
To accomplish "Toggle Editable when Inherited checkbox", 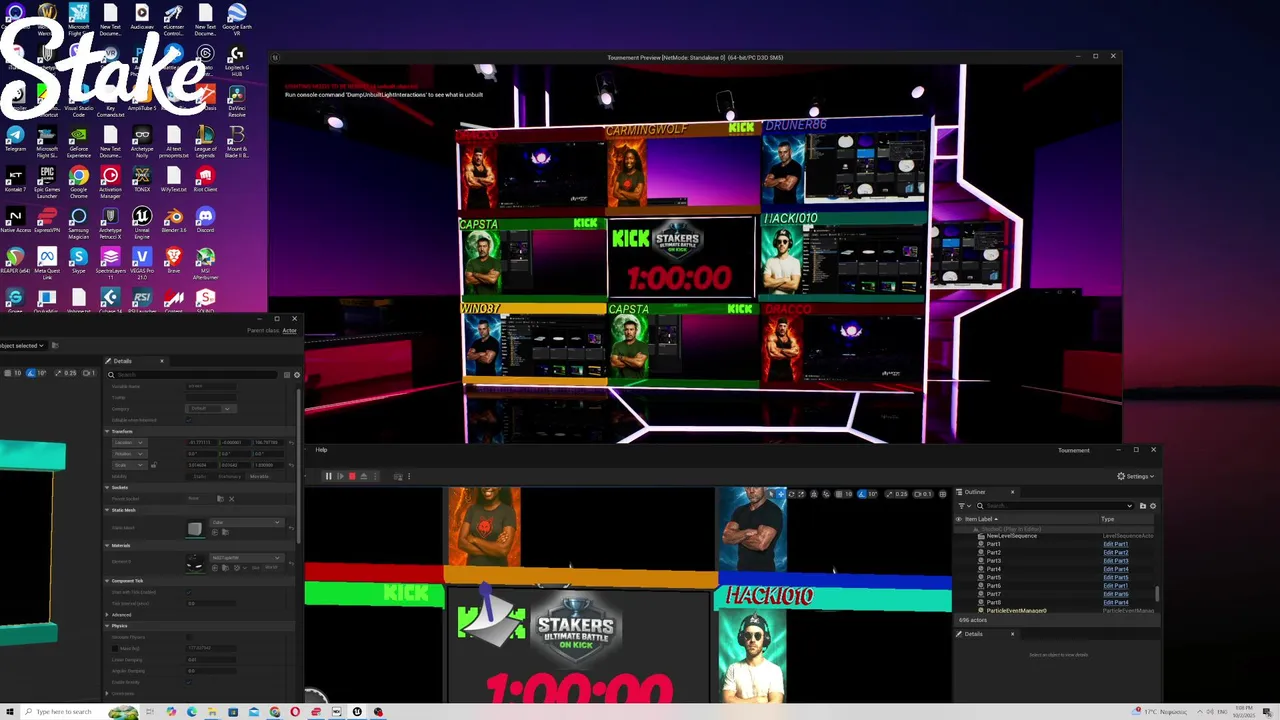I will tap(188, 420).
